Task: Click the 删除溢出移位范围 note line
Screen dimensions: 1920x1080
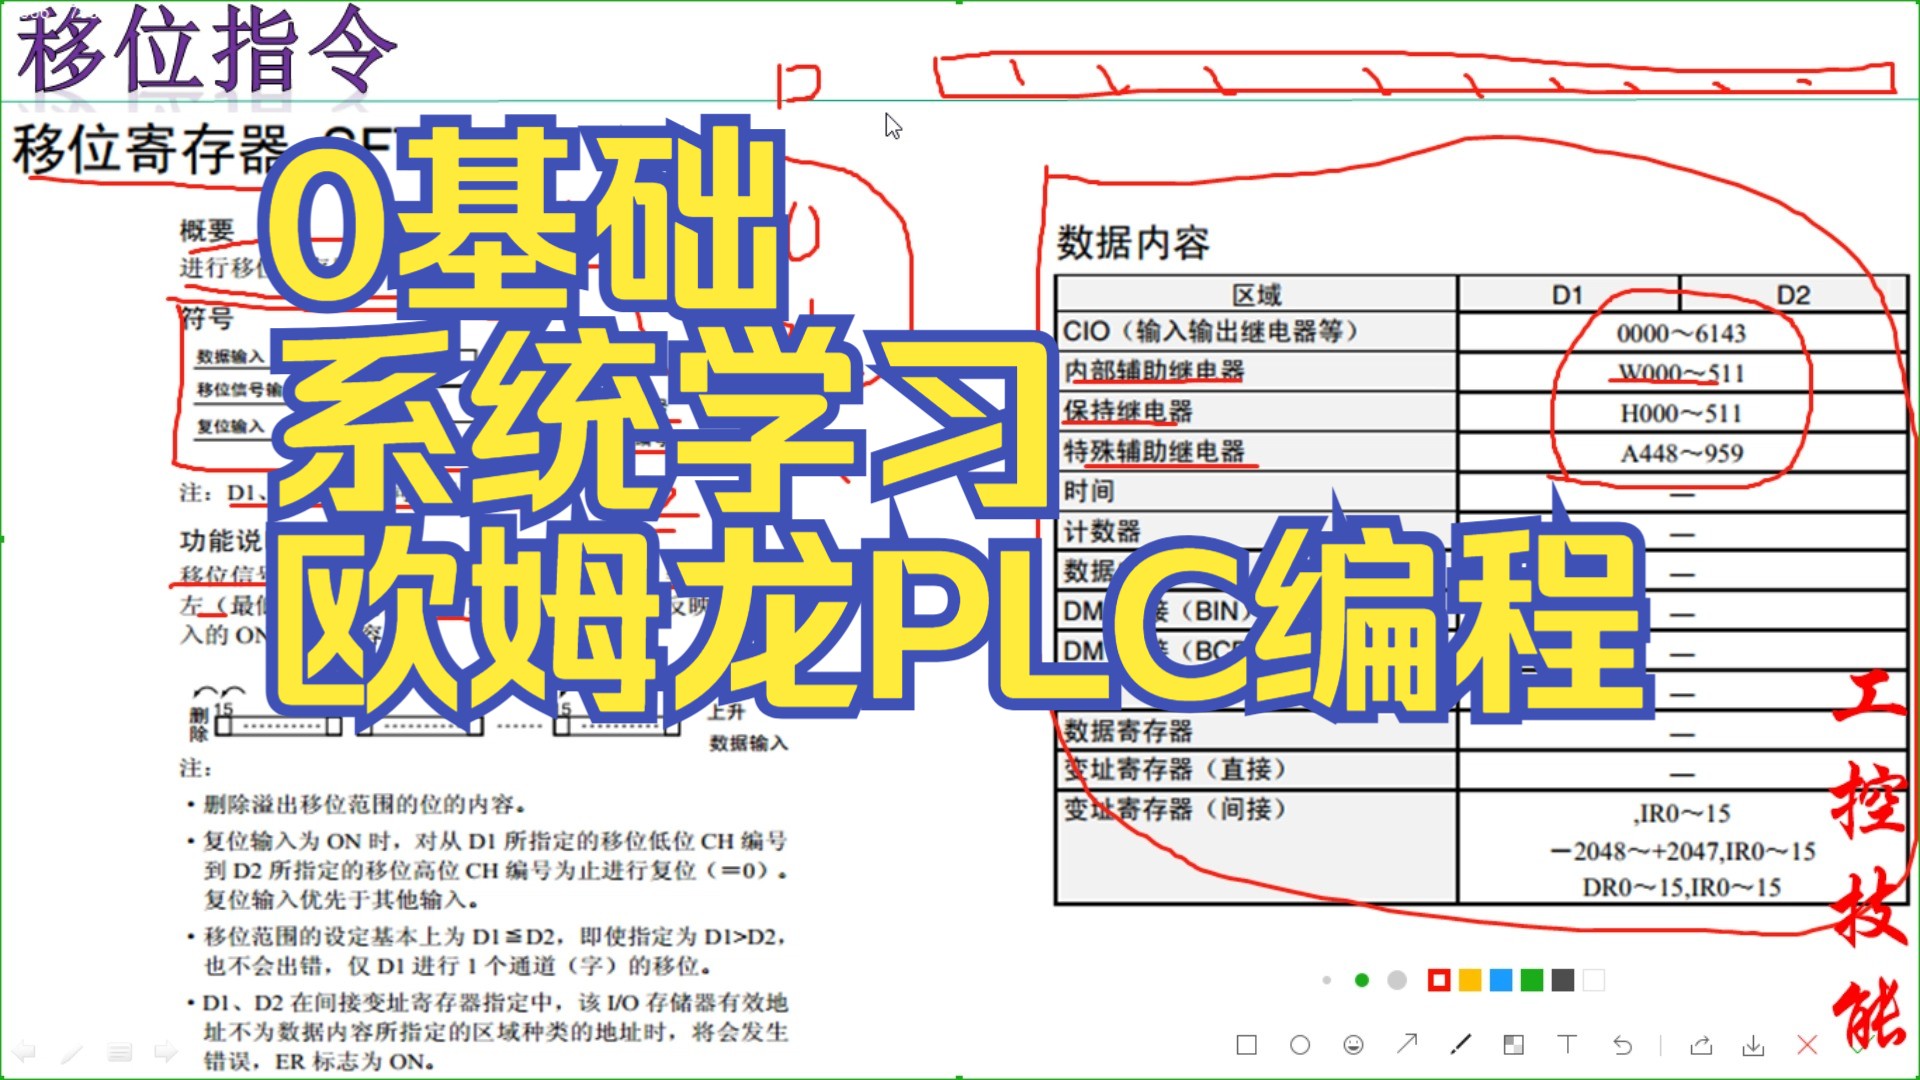Action: [364, 804]
